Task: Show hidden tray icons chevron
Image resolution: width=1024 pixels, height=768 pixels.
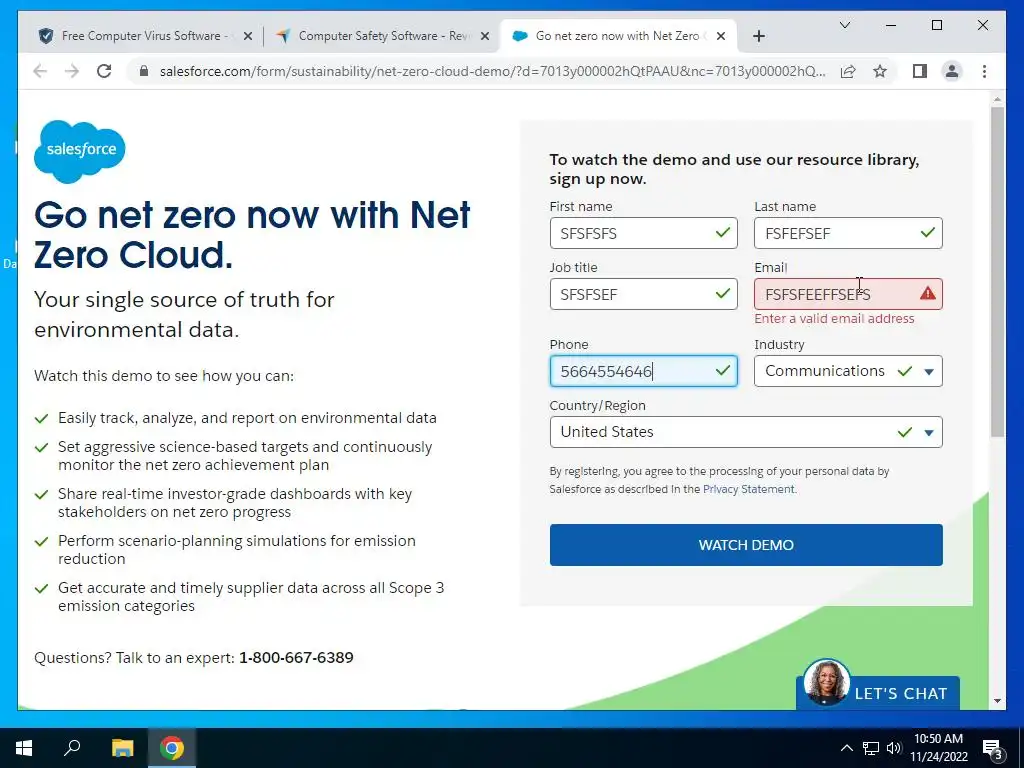Action: [846, 748]
